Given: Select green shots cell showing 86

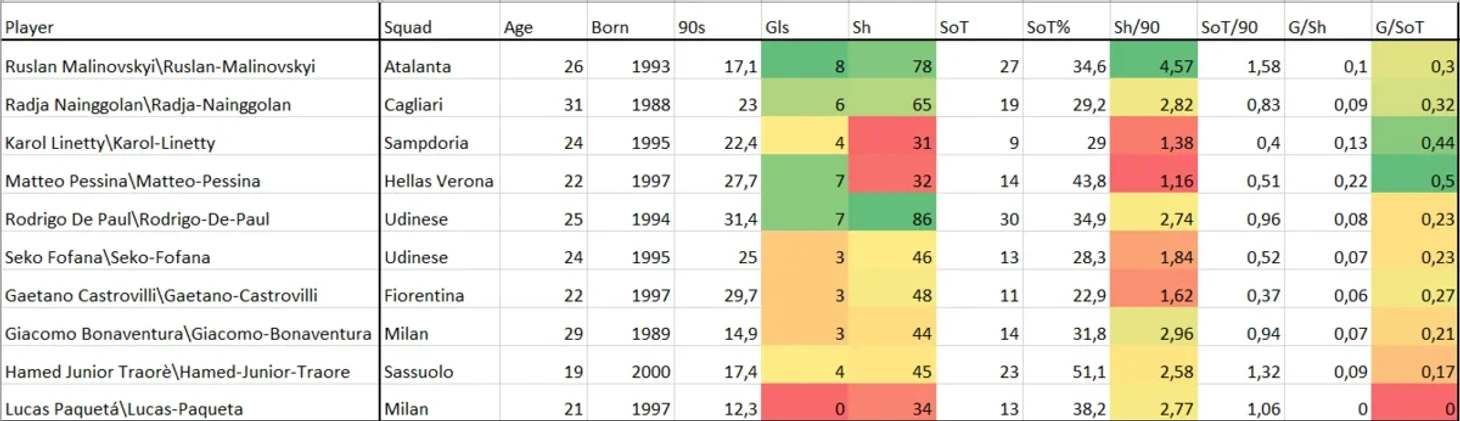Looking at the screenshot, I should click(x=891, y=219).
